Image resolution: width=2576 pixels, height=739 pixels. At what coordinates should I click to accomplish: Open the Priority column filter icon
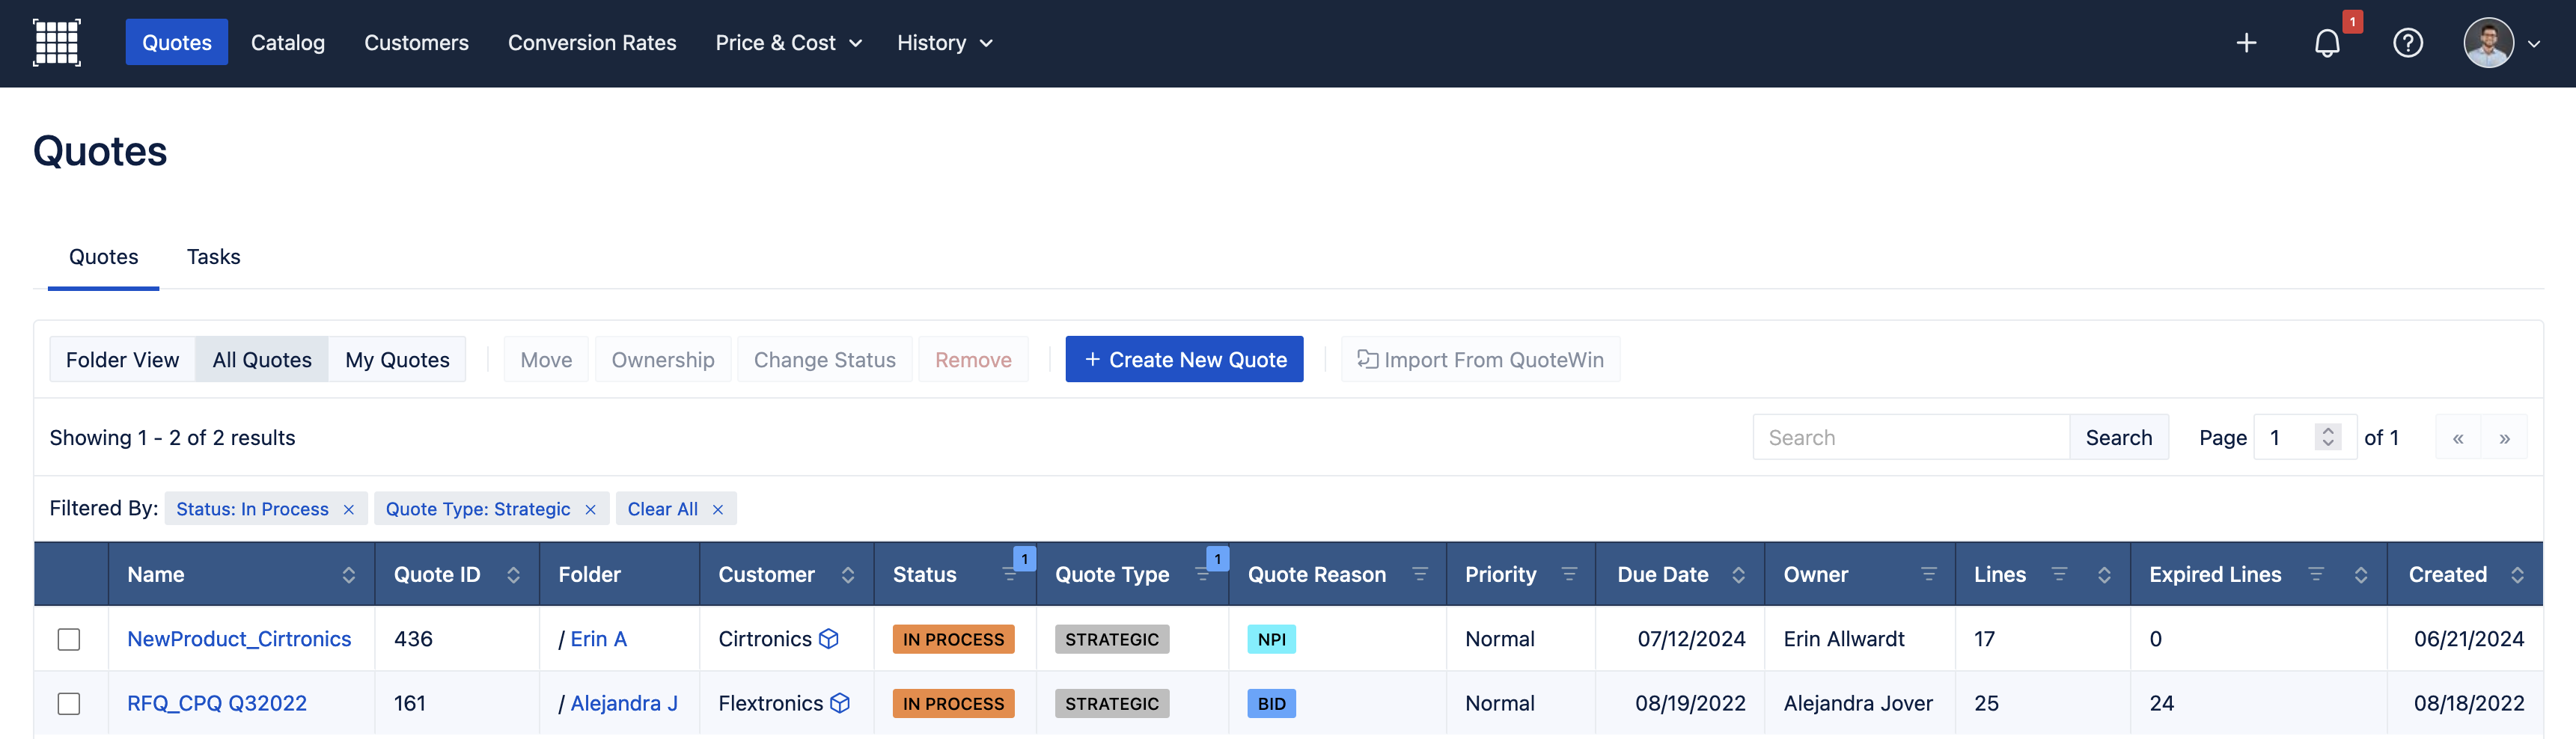click(1569, 574)
